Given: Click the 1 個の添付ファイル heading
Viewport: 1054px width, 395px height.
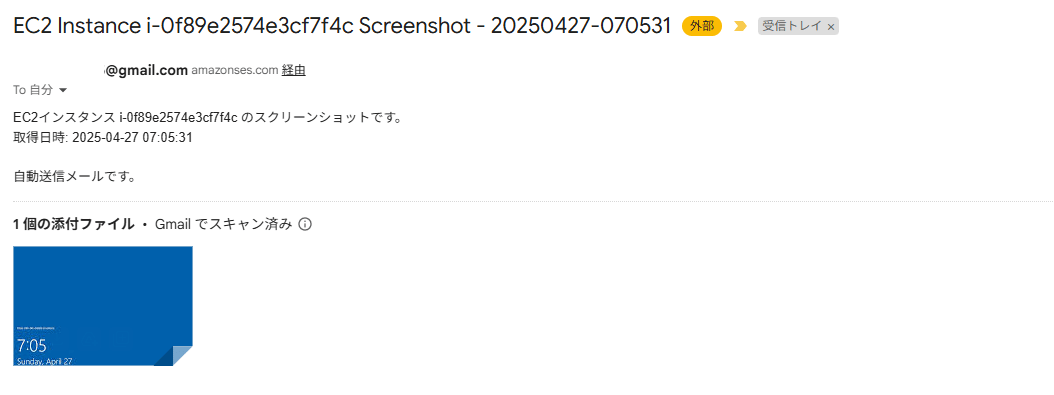Looking at the screenshot, I should (74, 224).
